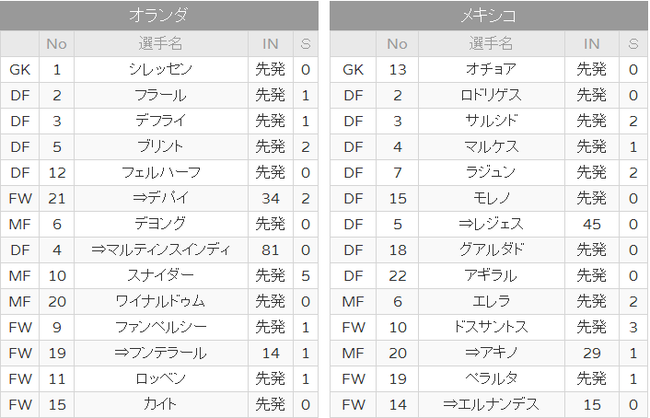Select マルケス player name
This screenshot has width=650, height=418.
coord(491,146)
